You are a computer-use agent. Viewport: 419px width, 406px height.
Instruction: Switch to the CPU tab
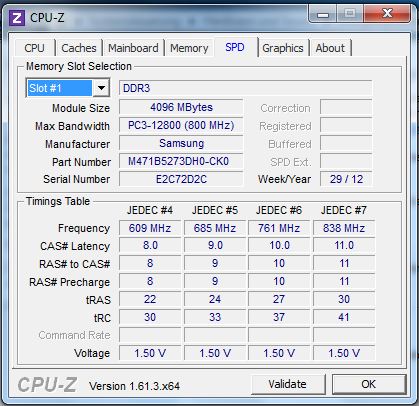point(34,48)
